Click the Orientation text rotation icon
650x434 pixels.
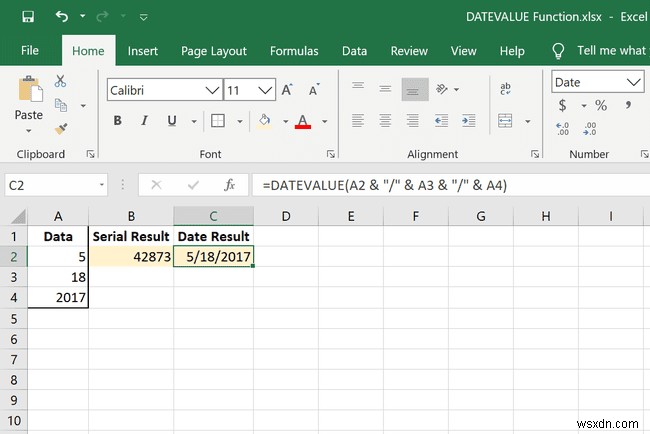coord(442,89)
